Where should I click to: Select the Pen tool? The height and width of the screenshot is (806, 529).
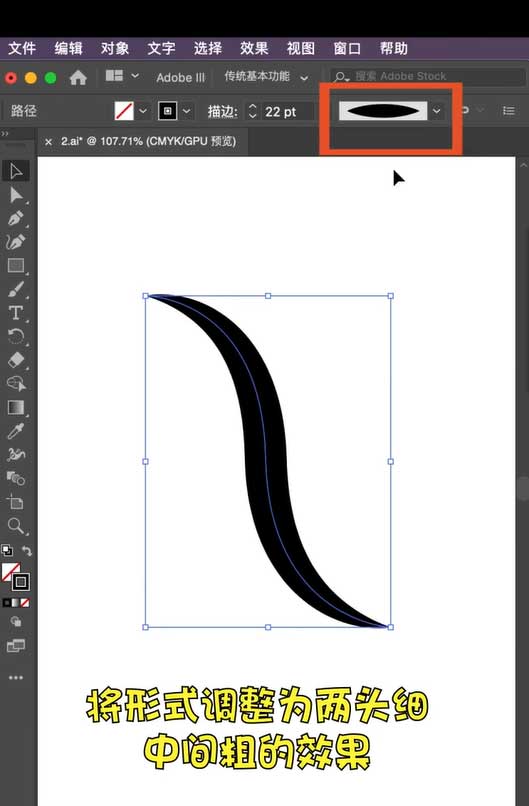pyautogui.click(x=15, y=218)
